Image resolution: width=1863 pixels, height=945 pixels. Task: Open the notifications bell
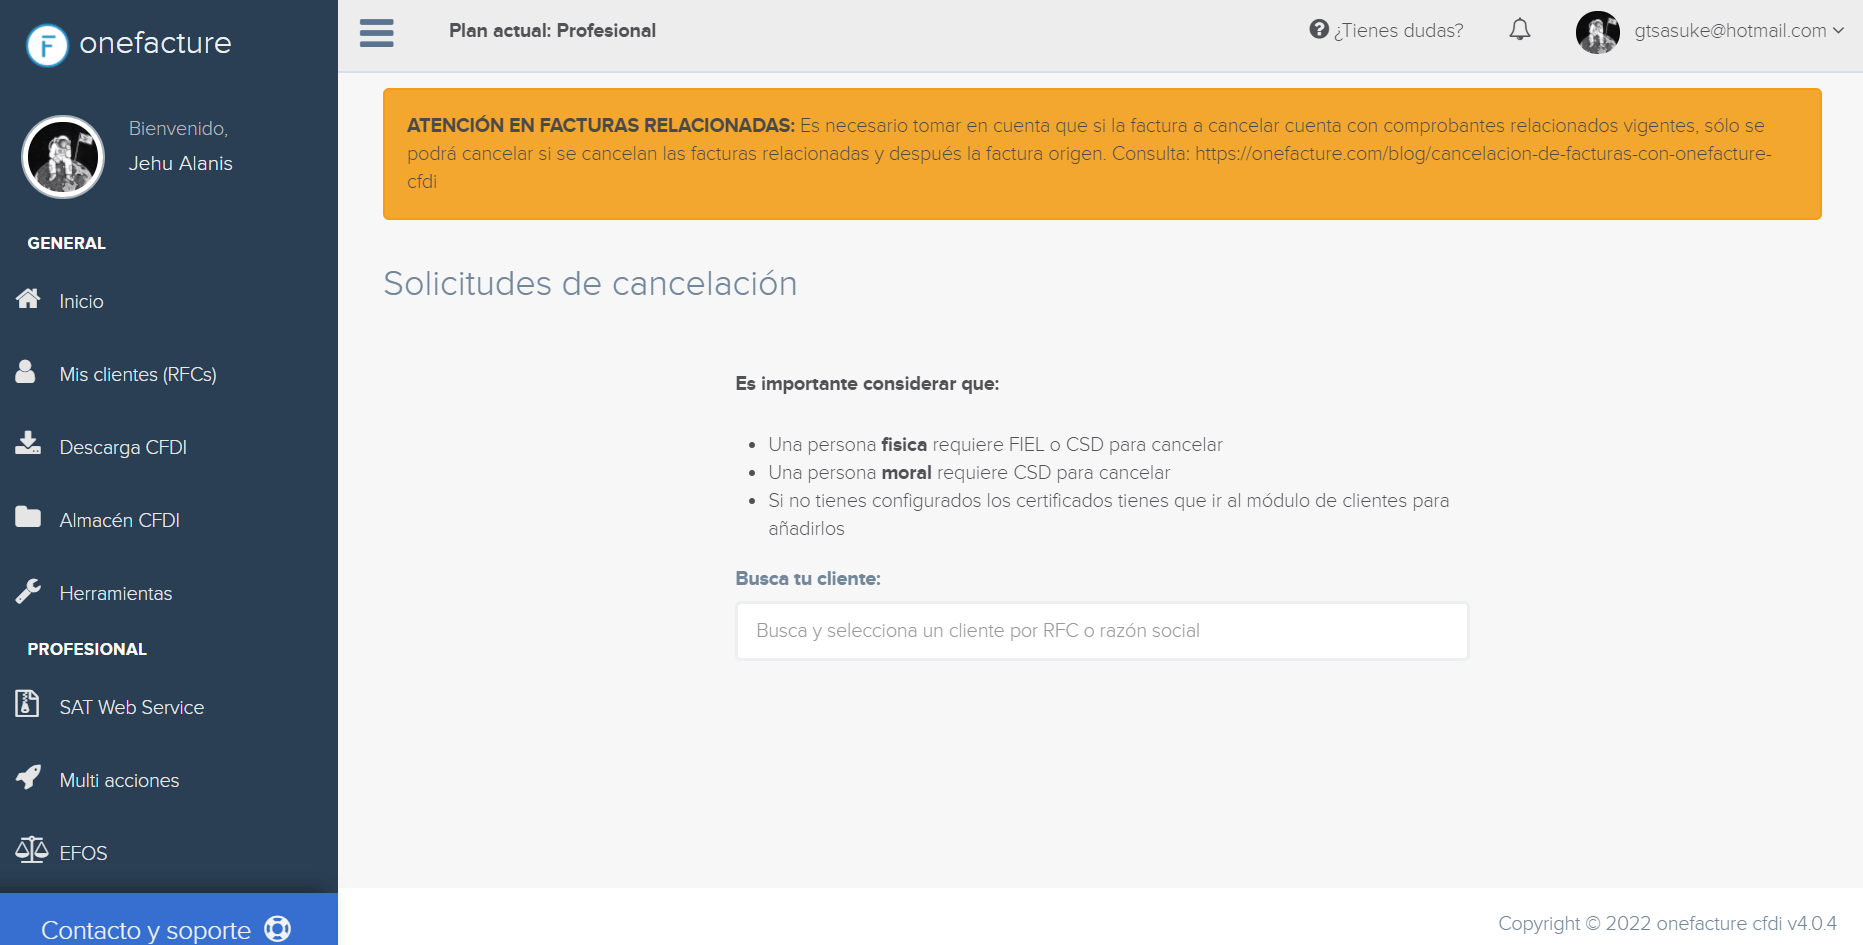pyautogui.click(x=1519, y=30)
